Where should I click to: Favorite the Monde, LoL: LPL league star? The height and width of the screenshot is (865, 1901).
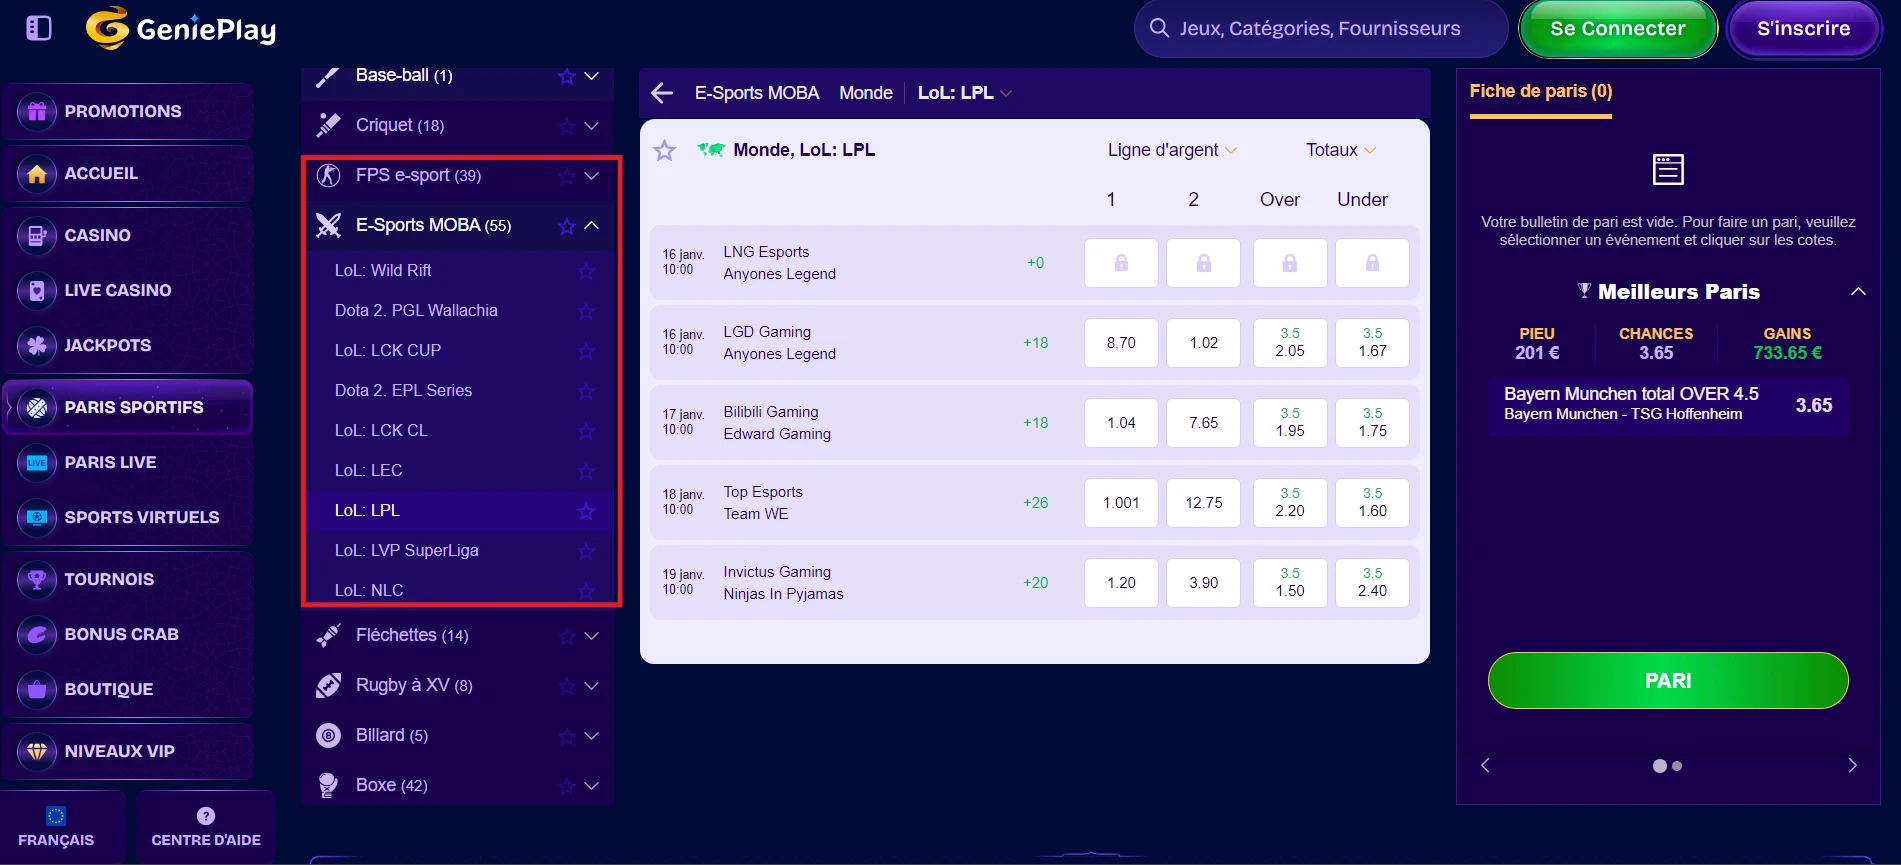(x=664, y=150)
